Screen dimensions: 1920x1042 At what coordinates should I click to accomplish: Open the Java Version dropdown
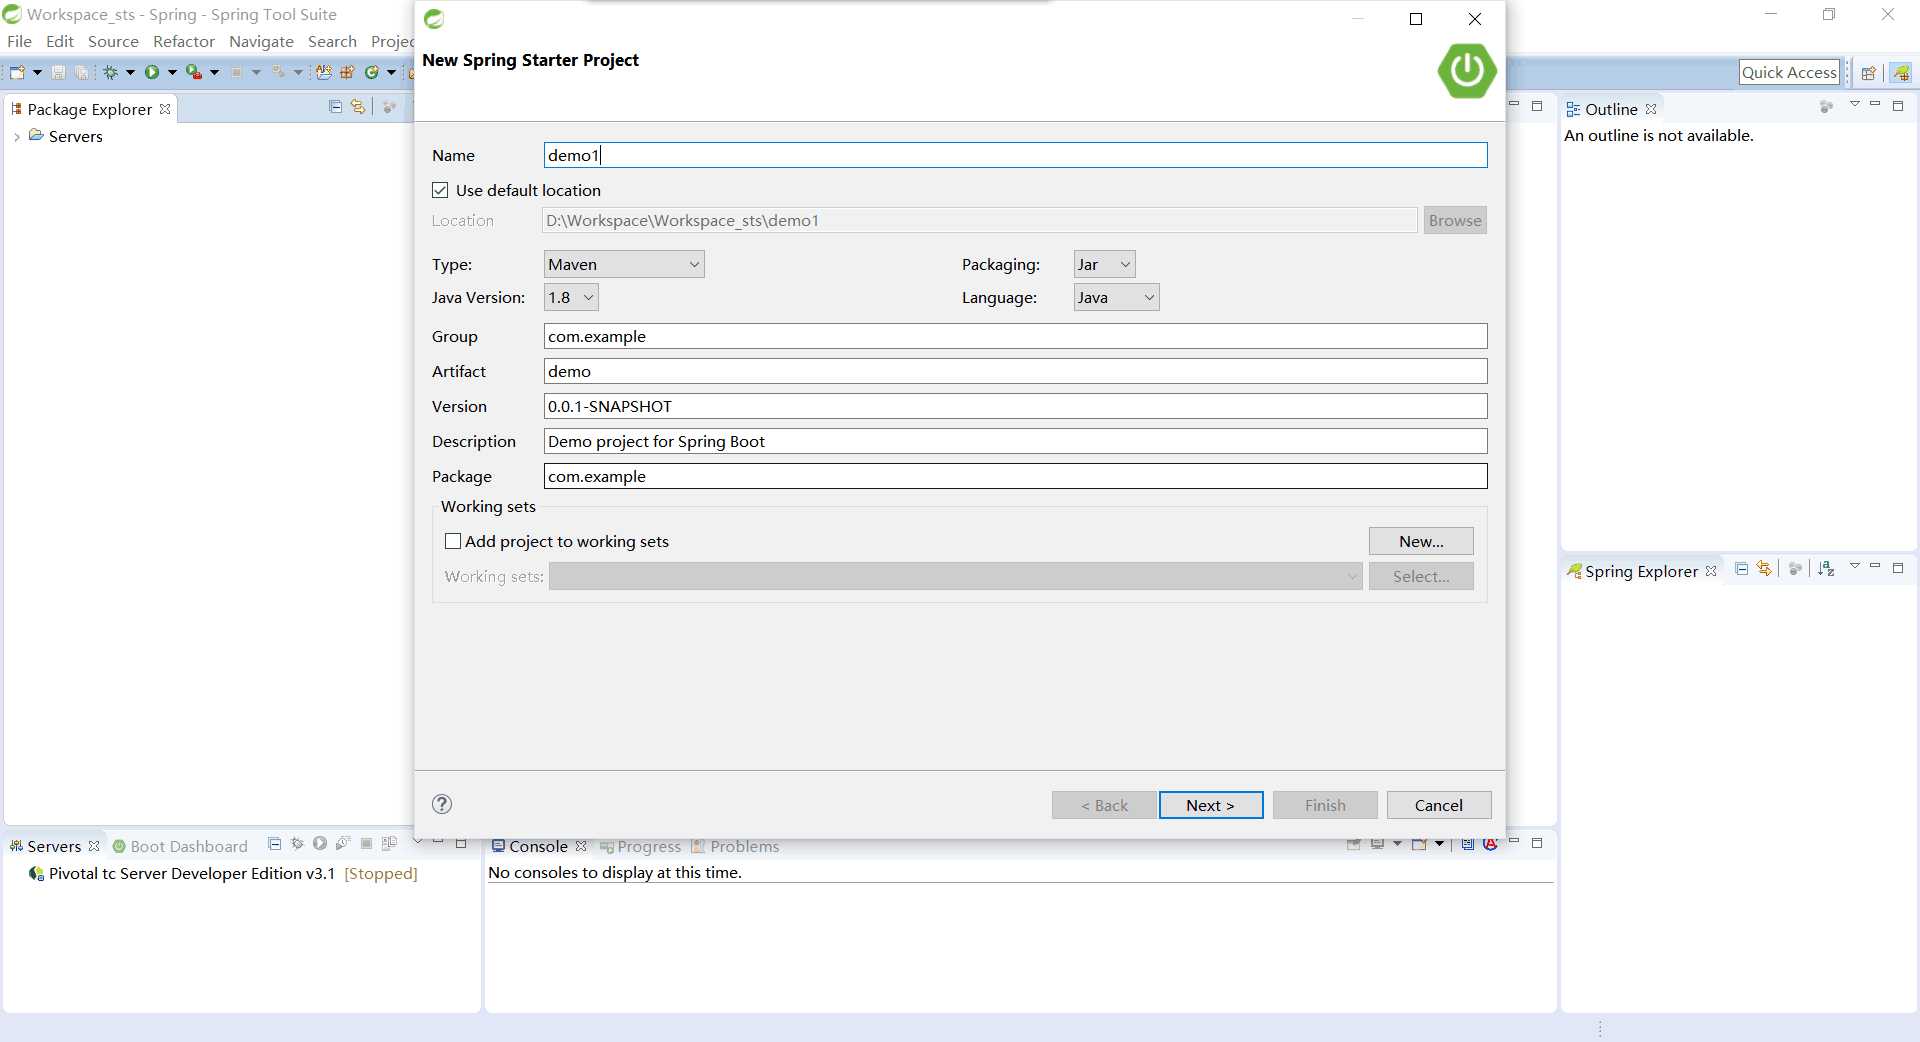coord(571,297)
